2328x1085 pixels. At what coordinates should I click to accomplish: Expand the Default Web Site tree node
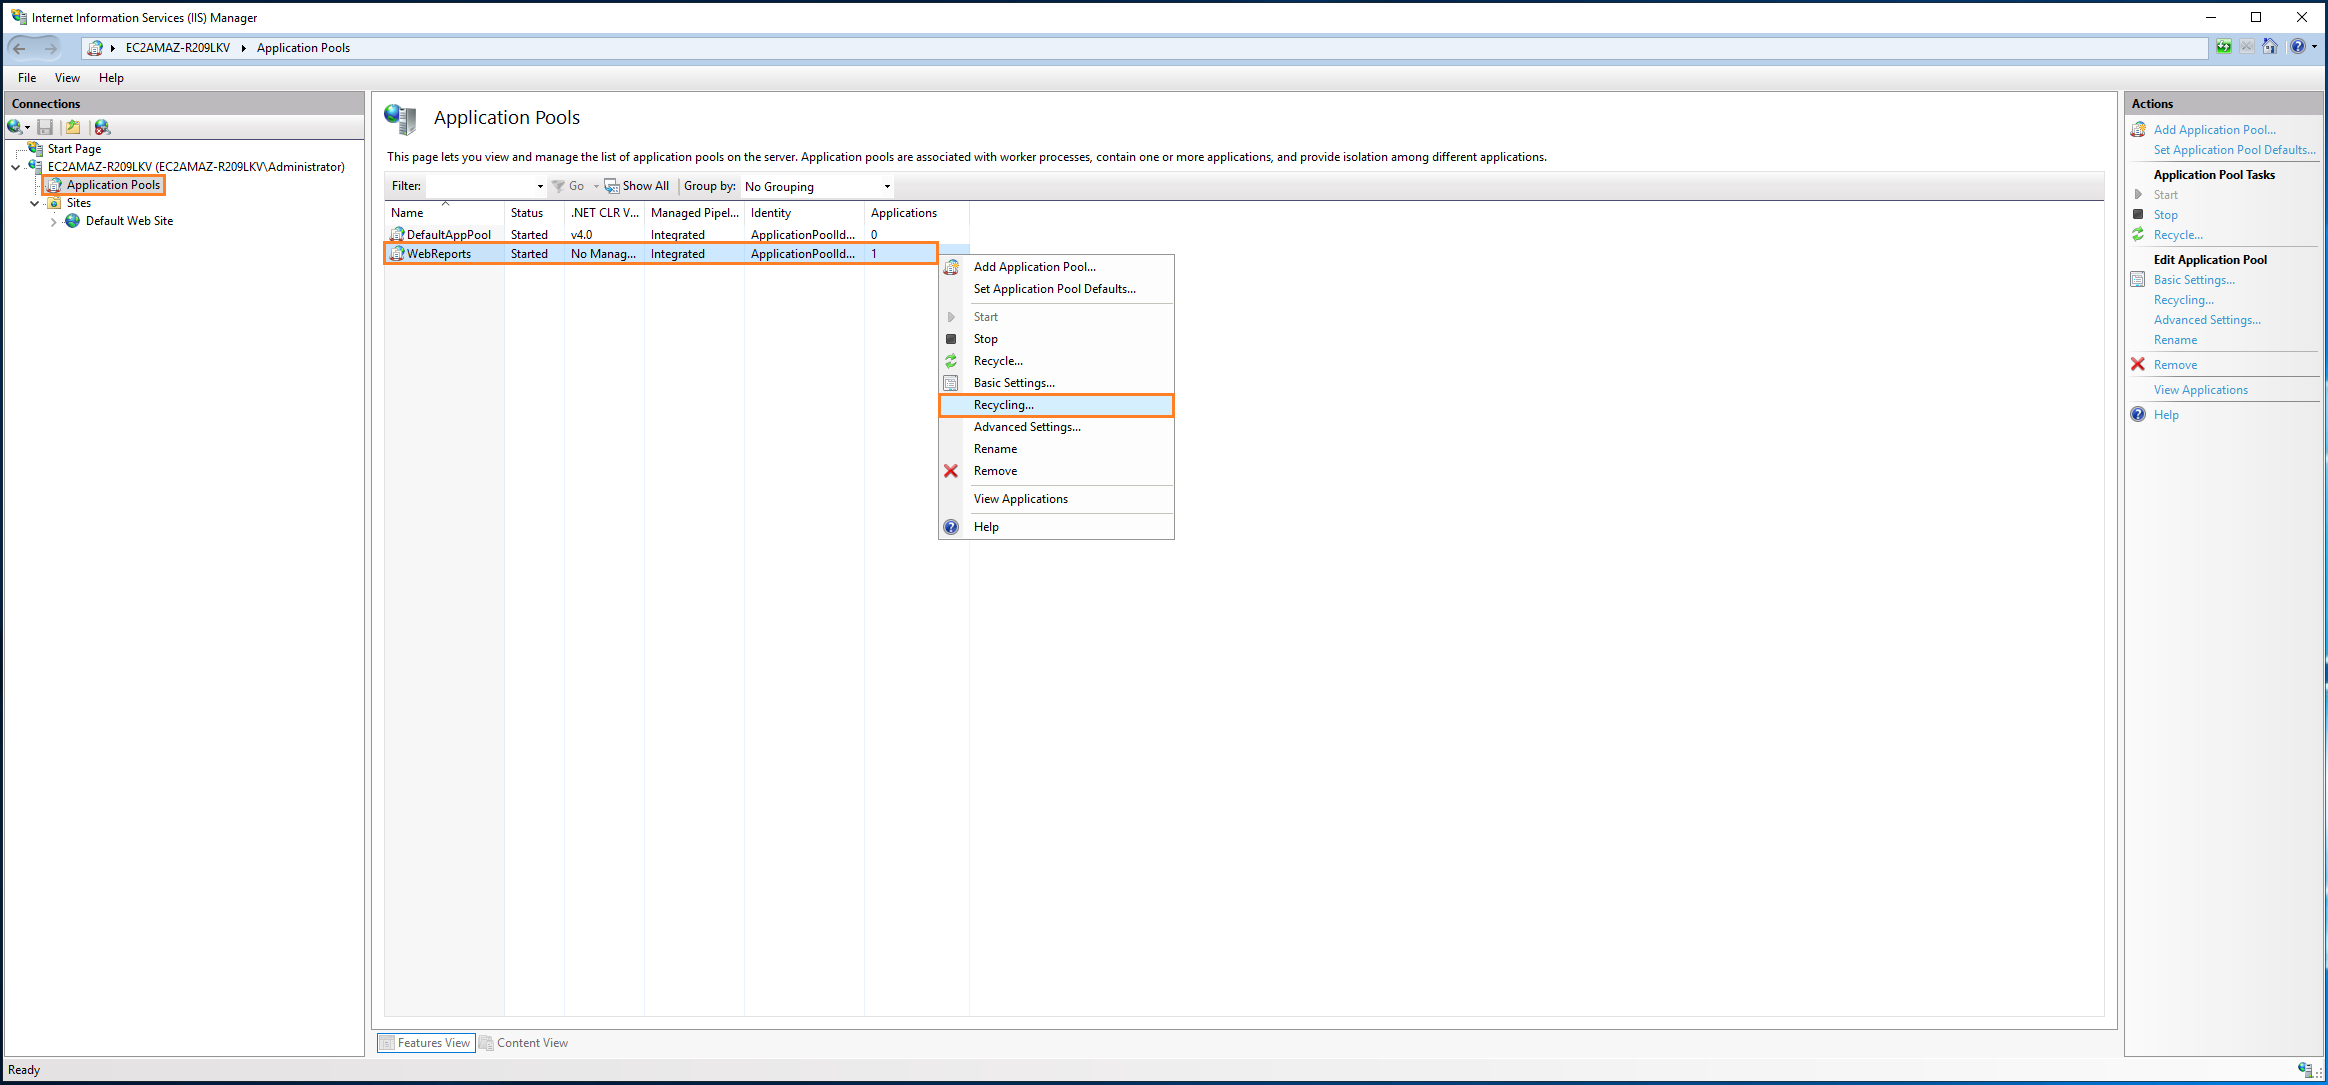(53, 221)
